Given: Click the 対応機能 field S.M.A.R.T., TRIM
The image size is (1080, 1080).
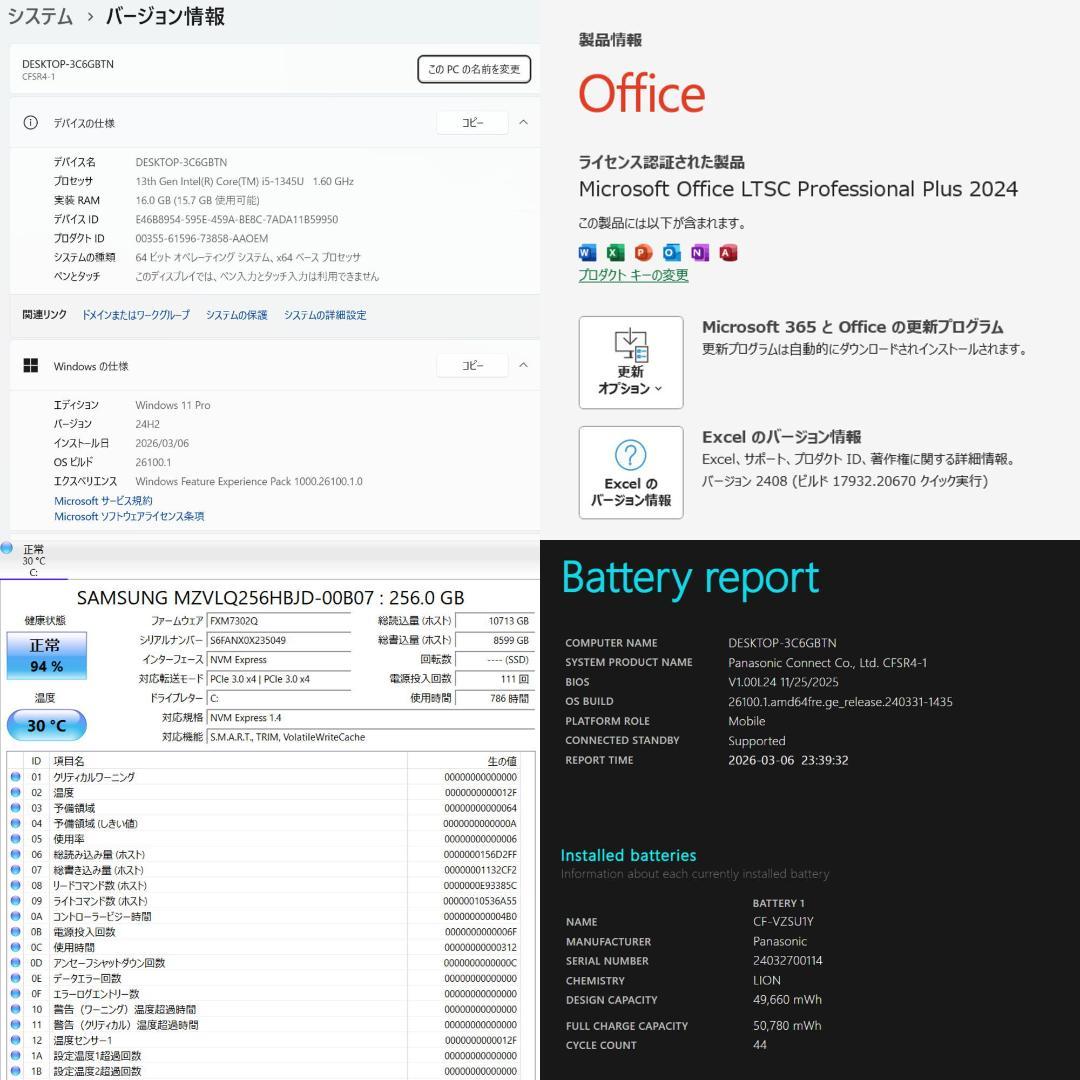Looking at the screenshot, I should pyautogui.click(x=371, y=737).
